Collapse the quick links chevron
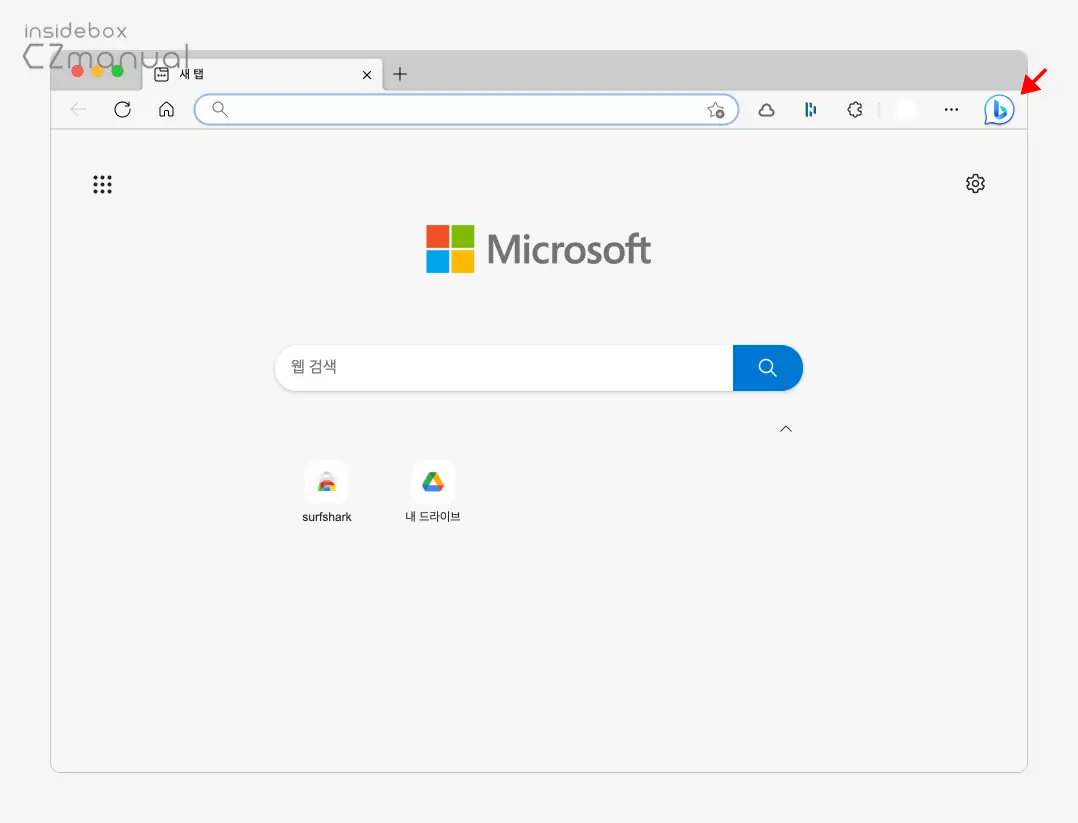 pos(786,429)
